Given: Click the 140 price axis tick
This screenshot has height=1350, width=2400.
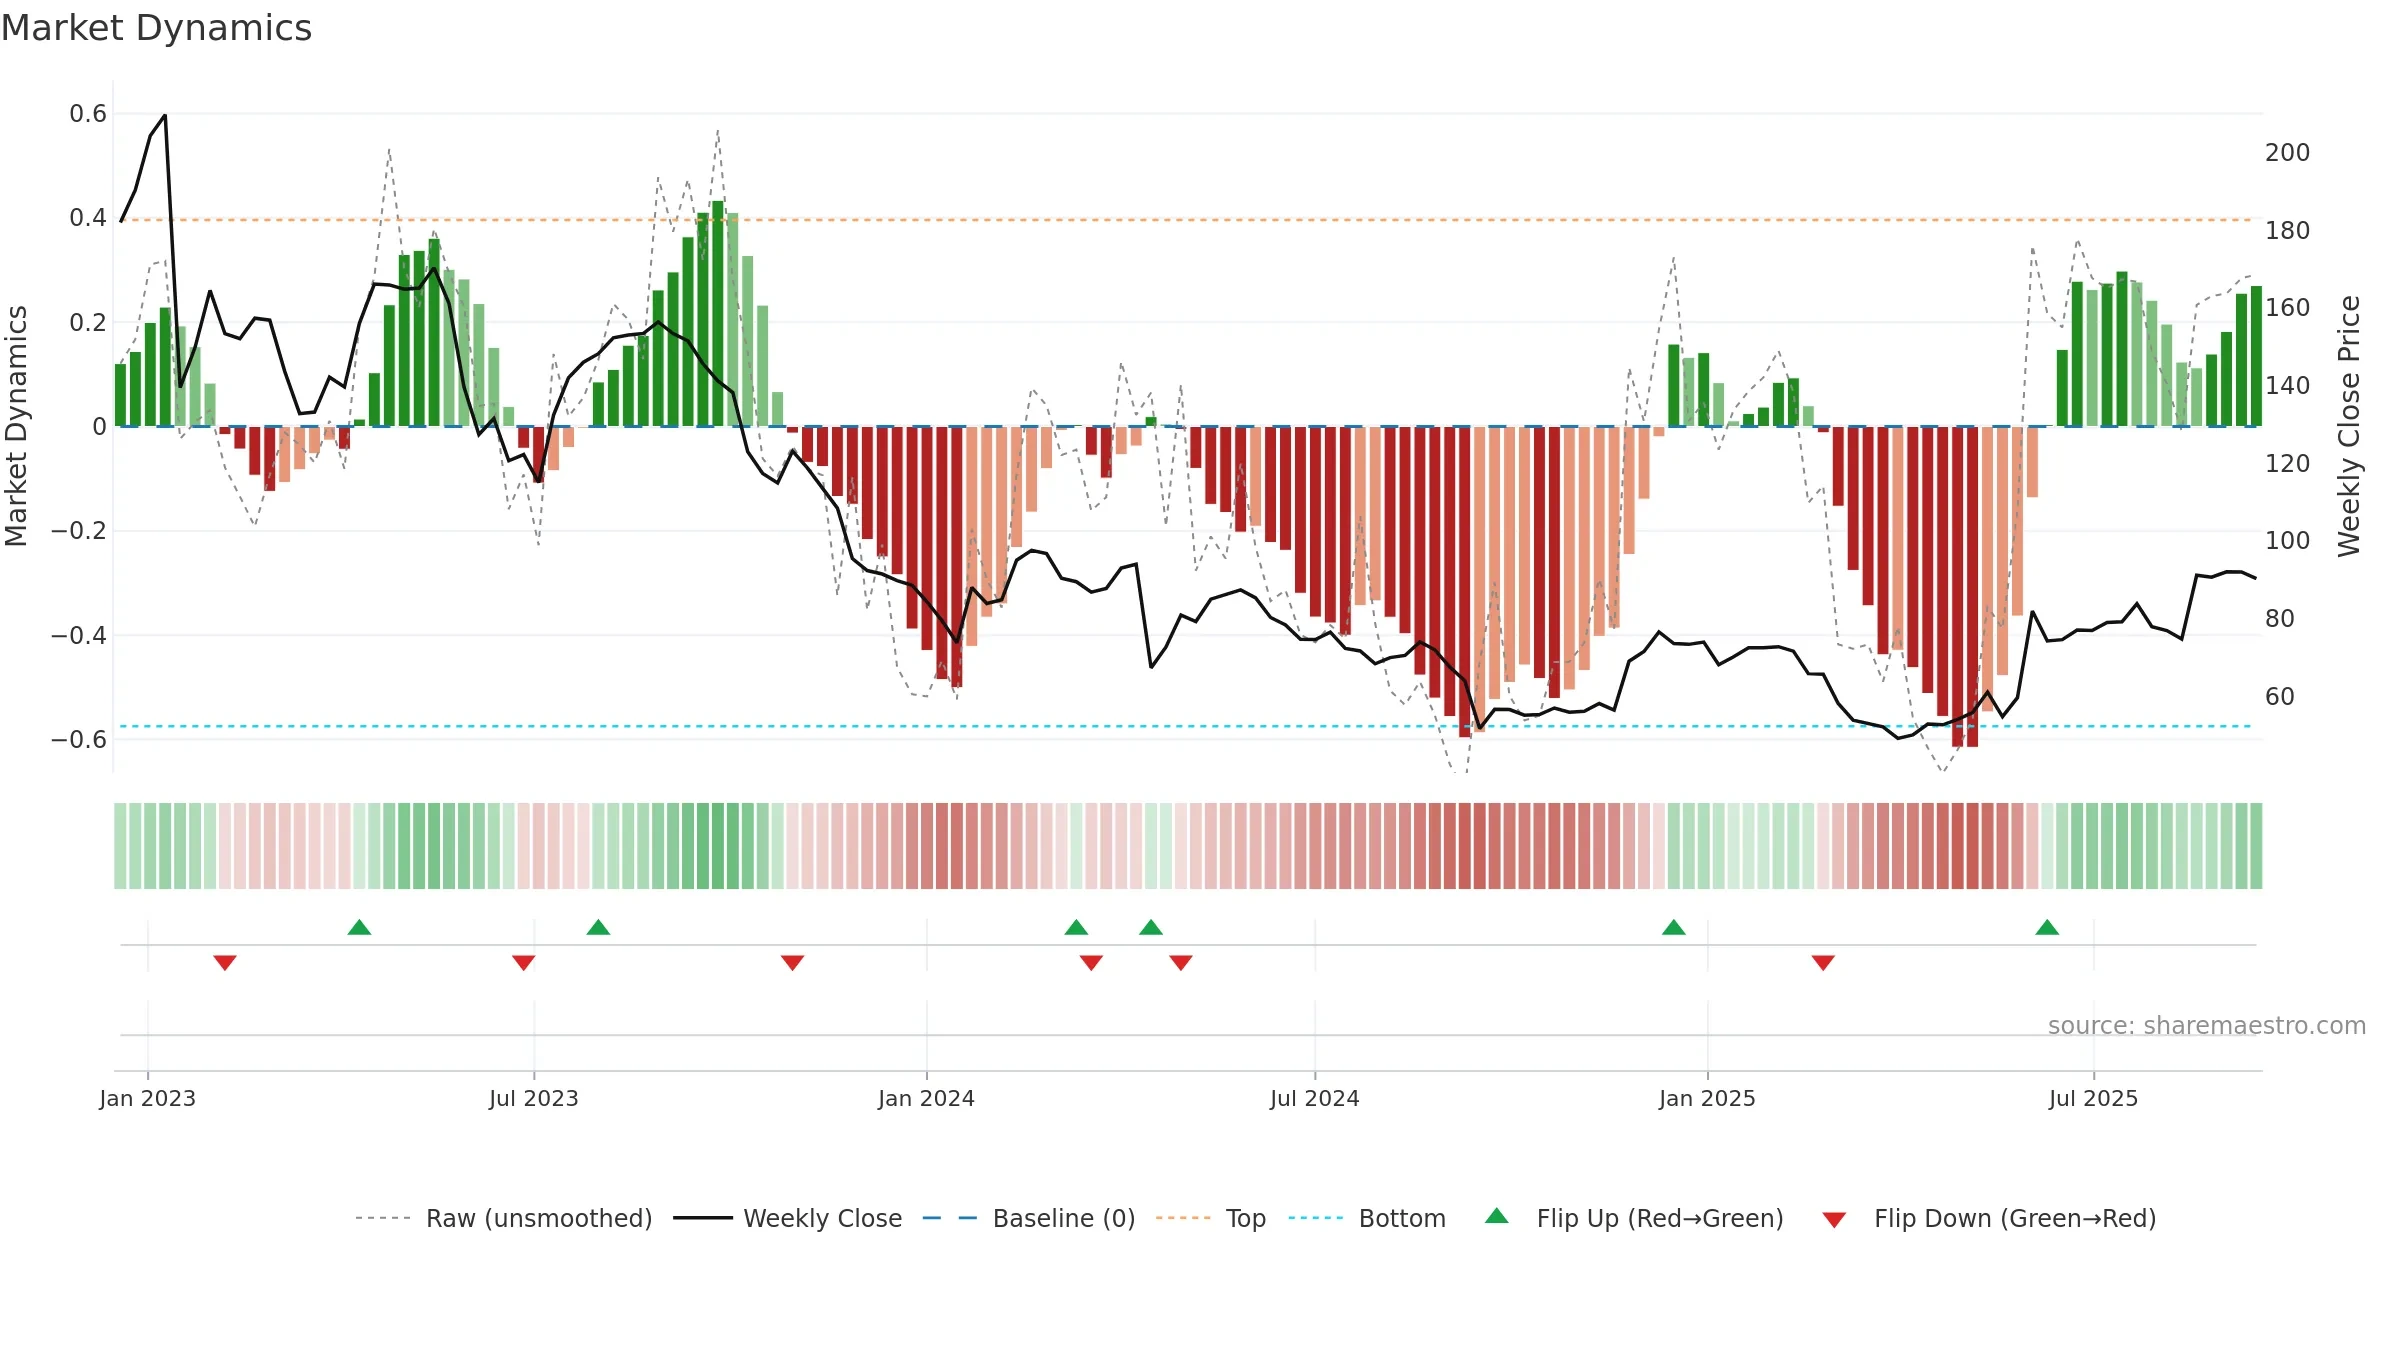Looking at the screenshot, I should 2288,386.
